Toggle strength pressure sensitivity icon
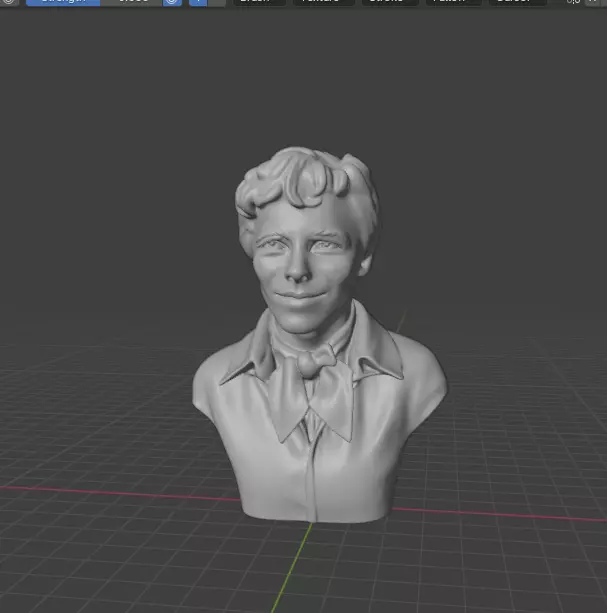The image size is (607, 613). [172, 2]
